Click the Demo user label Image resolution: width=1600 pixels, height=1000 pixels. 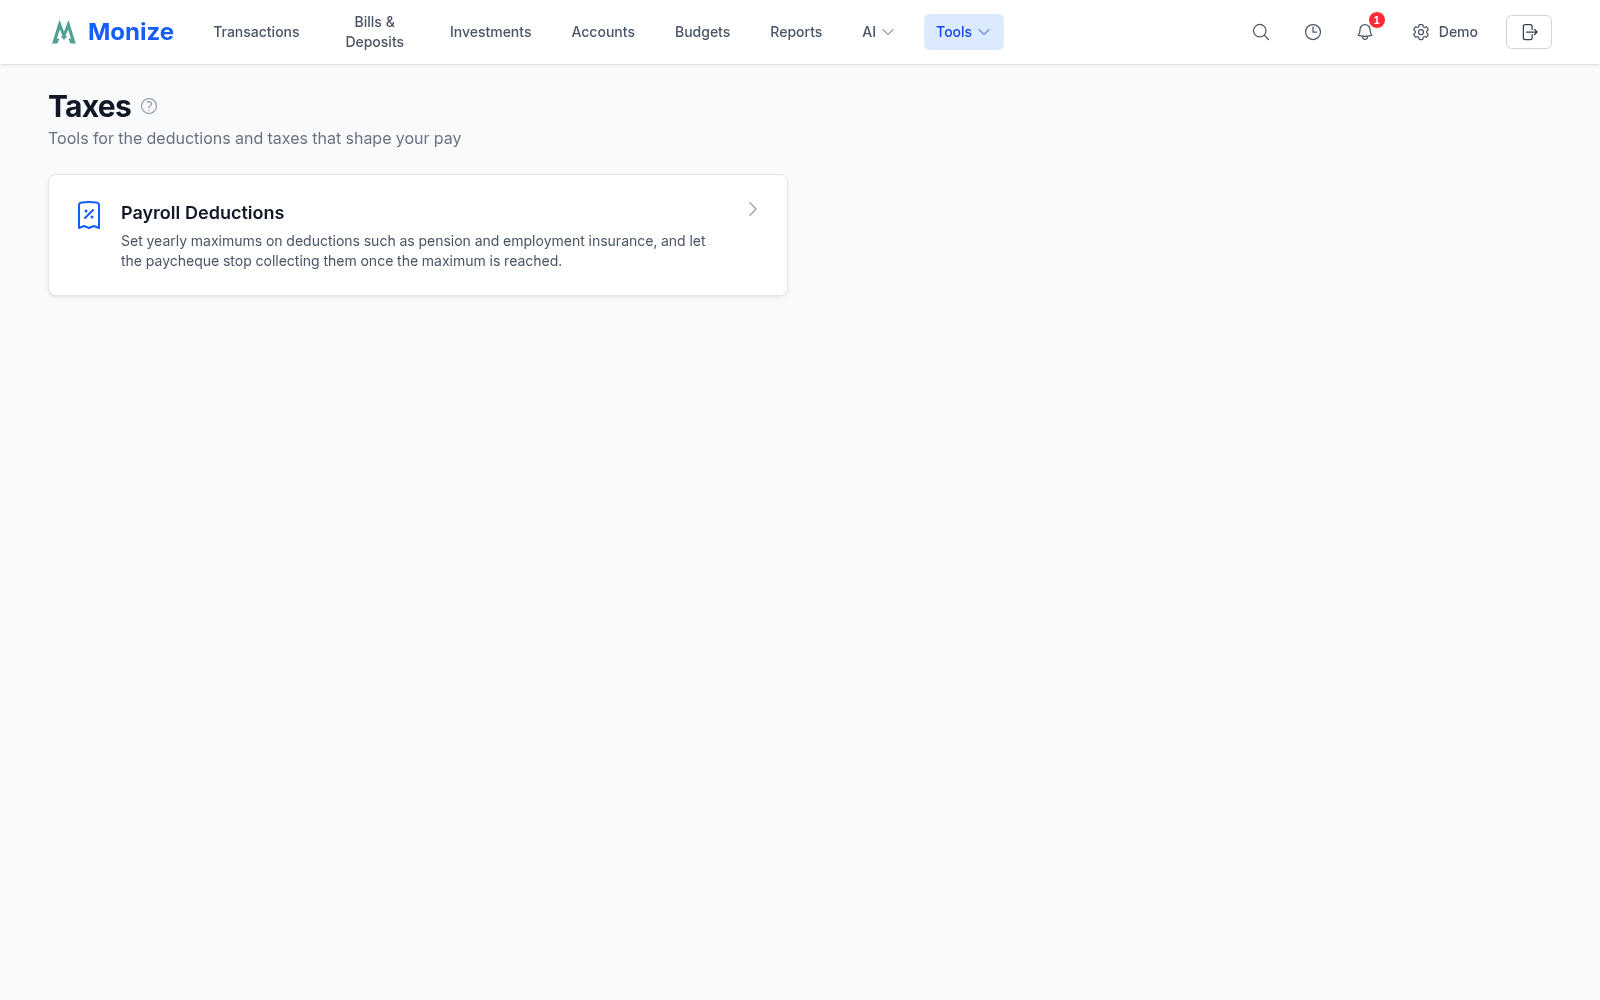(1458, 32)
